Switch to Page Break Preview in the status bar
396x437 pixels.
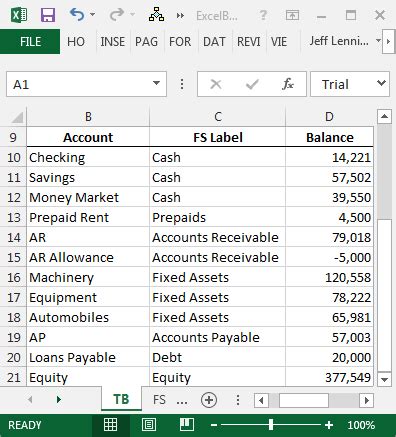187,425
